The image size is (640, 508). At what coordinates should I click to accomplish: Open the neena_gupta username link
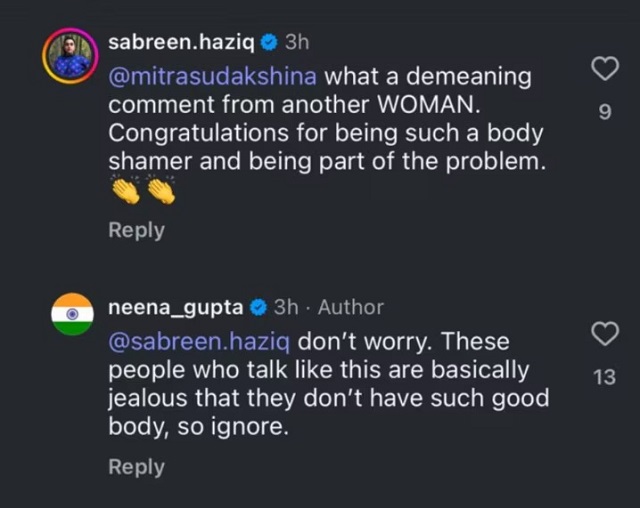click(176, 308)
